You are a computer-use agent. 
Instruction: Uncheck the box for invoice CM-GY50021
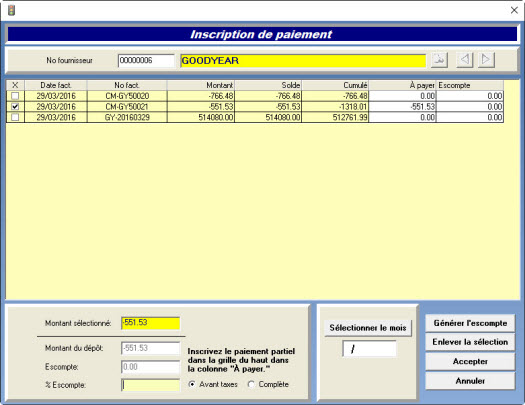point(15,107)
